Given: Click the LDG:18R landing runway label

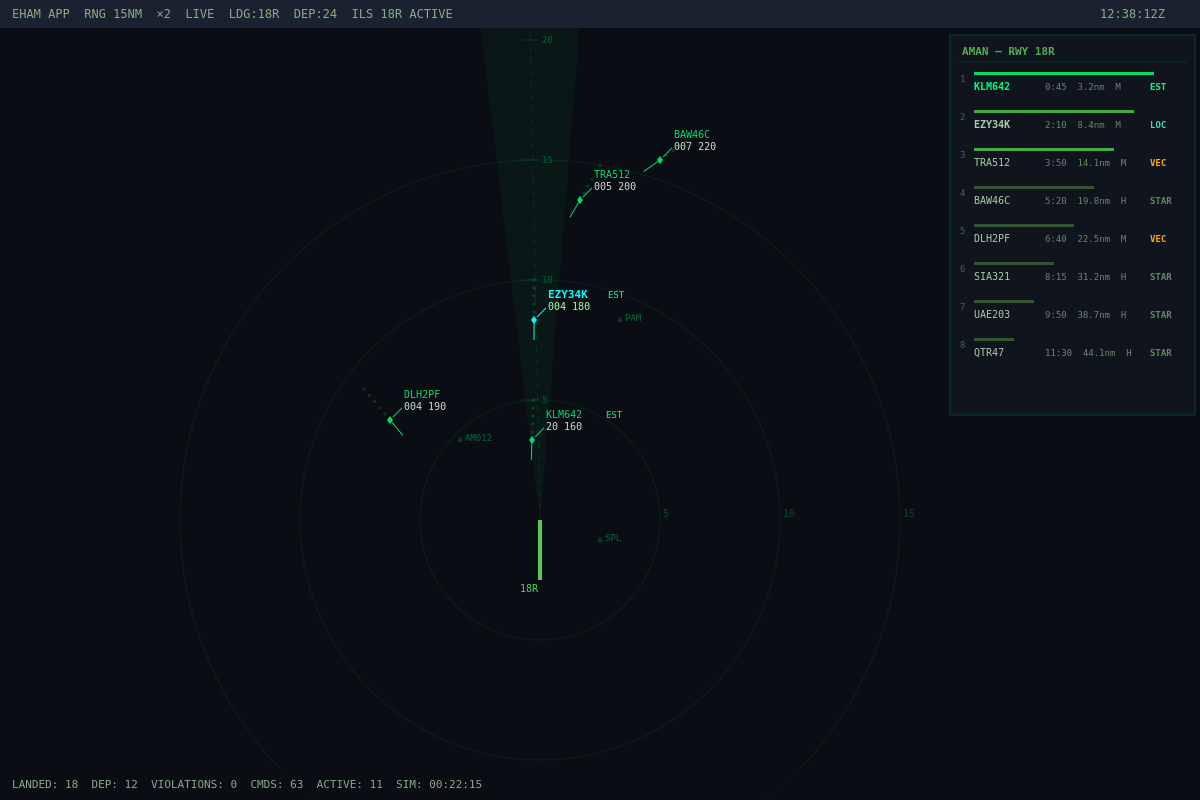Looking at the screenshot, I should (254, 14).
